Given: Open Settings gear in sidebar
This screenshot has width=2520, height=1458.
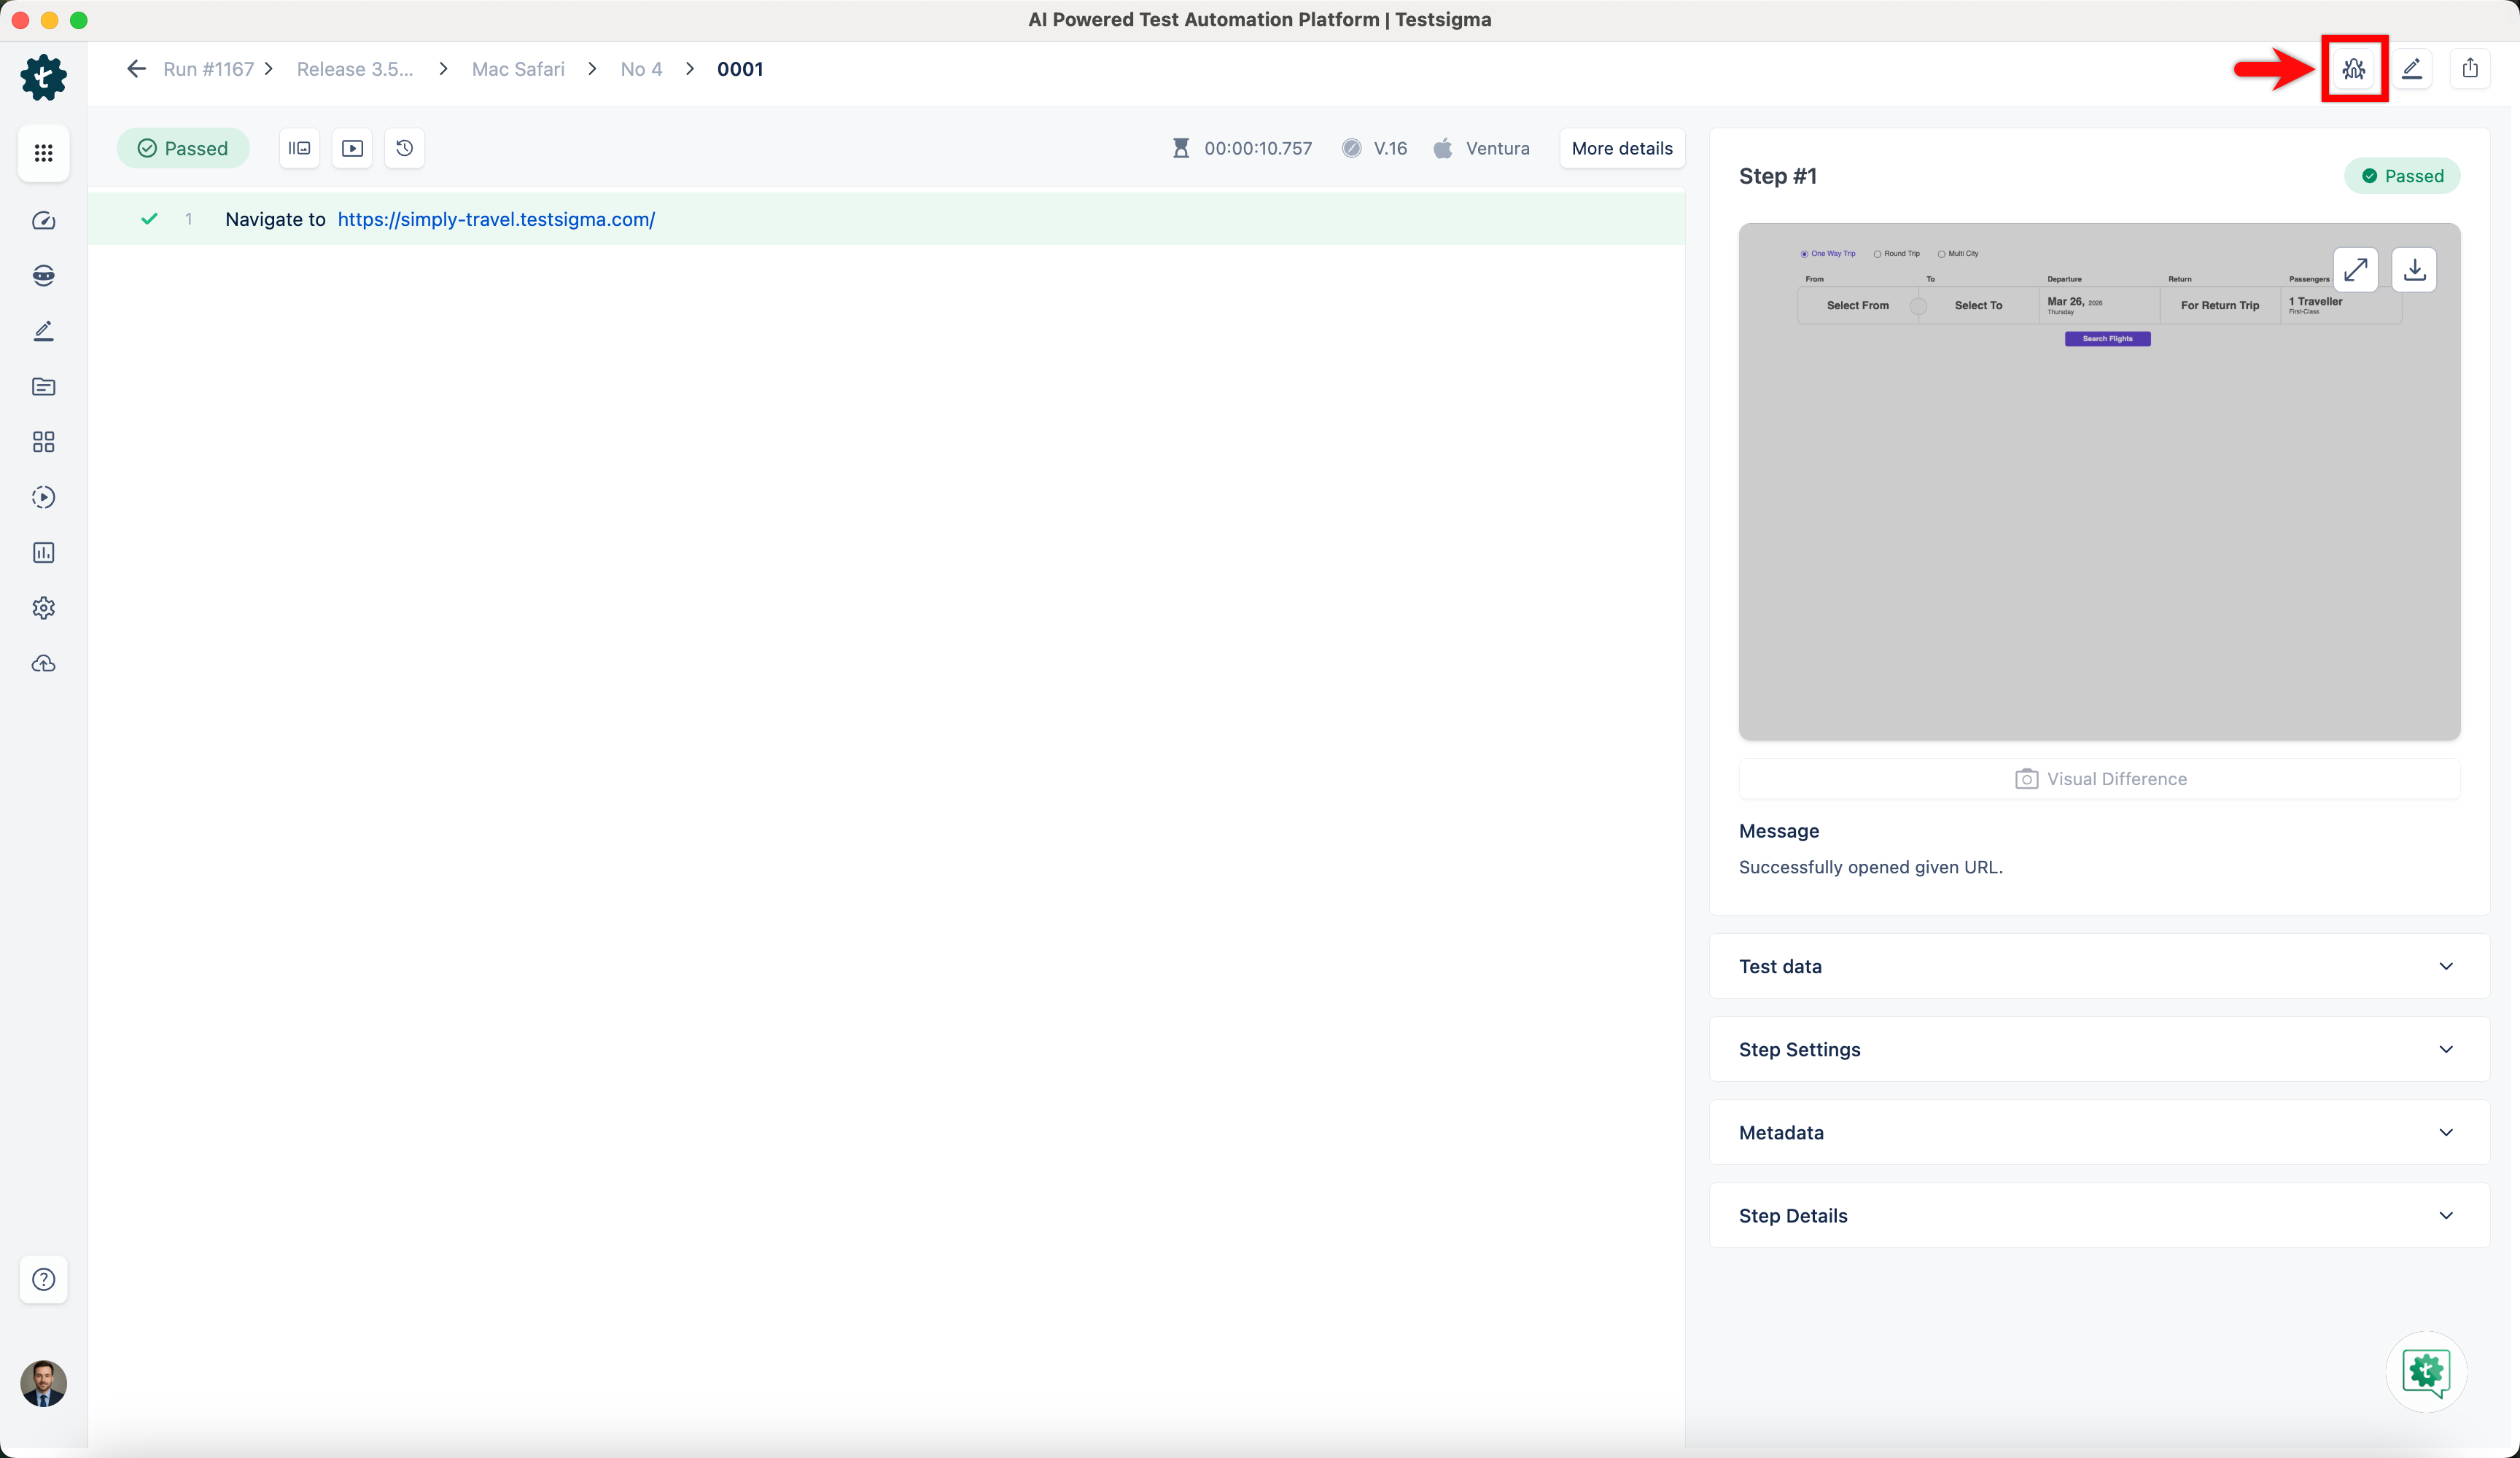Looking at the screenshot, I should tap(43, 608).
